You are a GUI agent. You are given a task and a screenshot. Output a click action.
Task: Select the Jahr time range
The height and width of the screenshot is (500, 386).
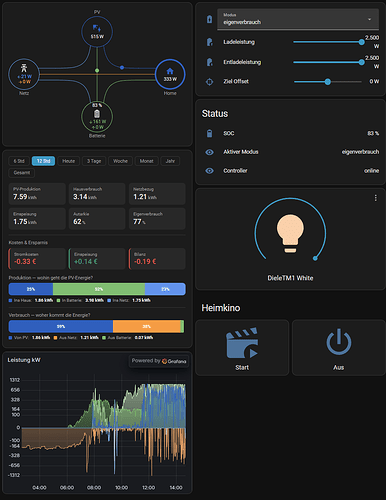point(170,161)
